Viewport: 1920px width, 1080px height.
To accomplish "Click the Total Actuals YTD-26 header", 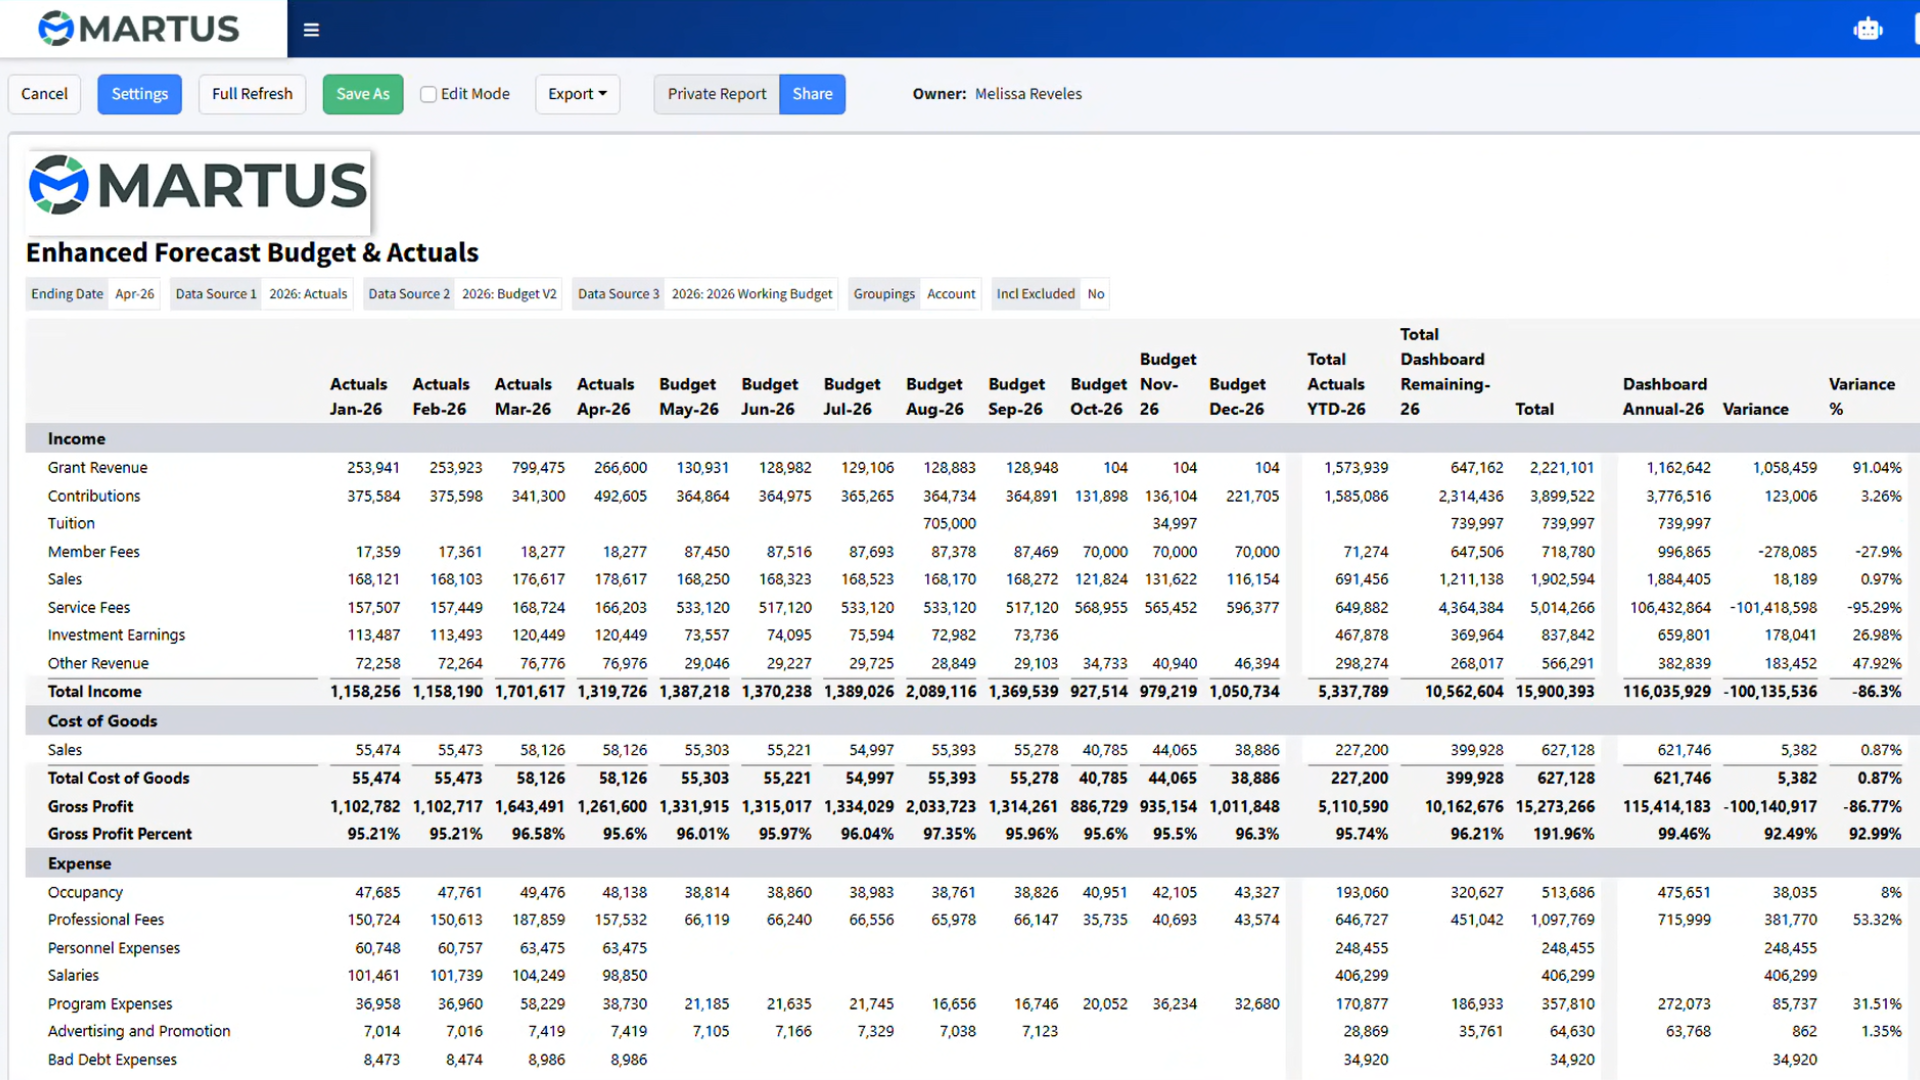I will pos(1336,384).
